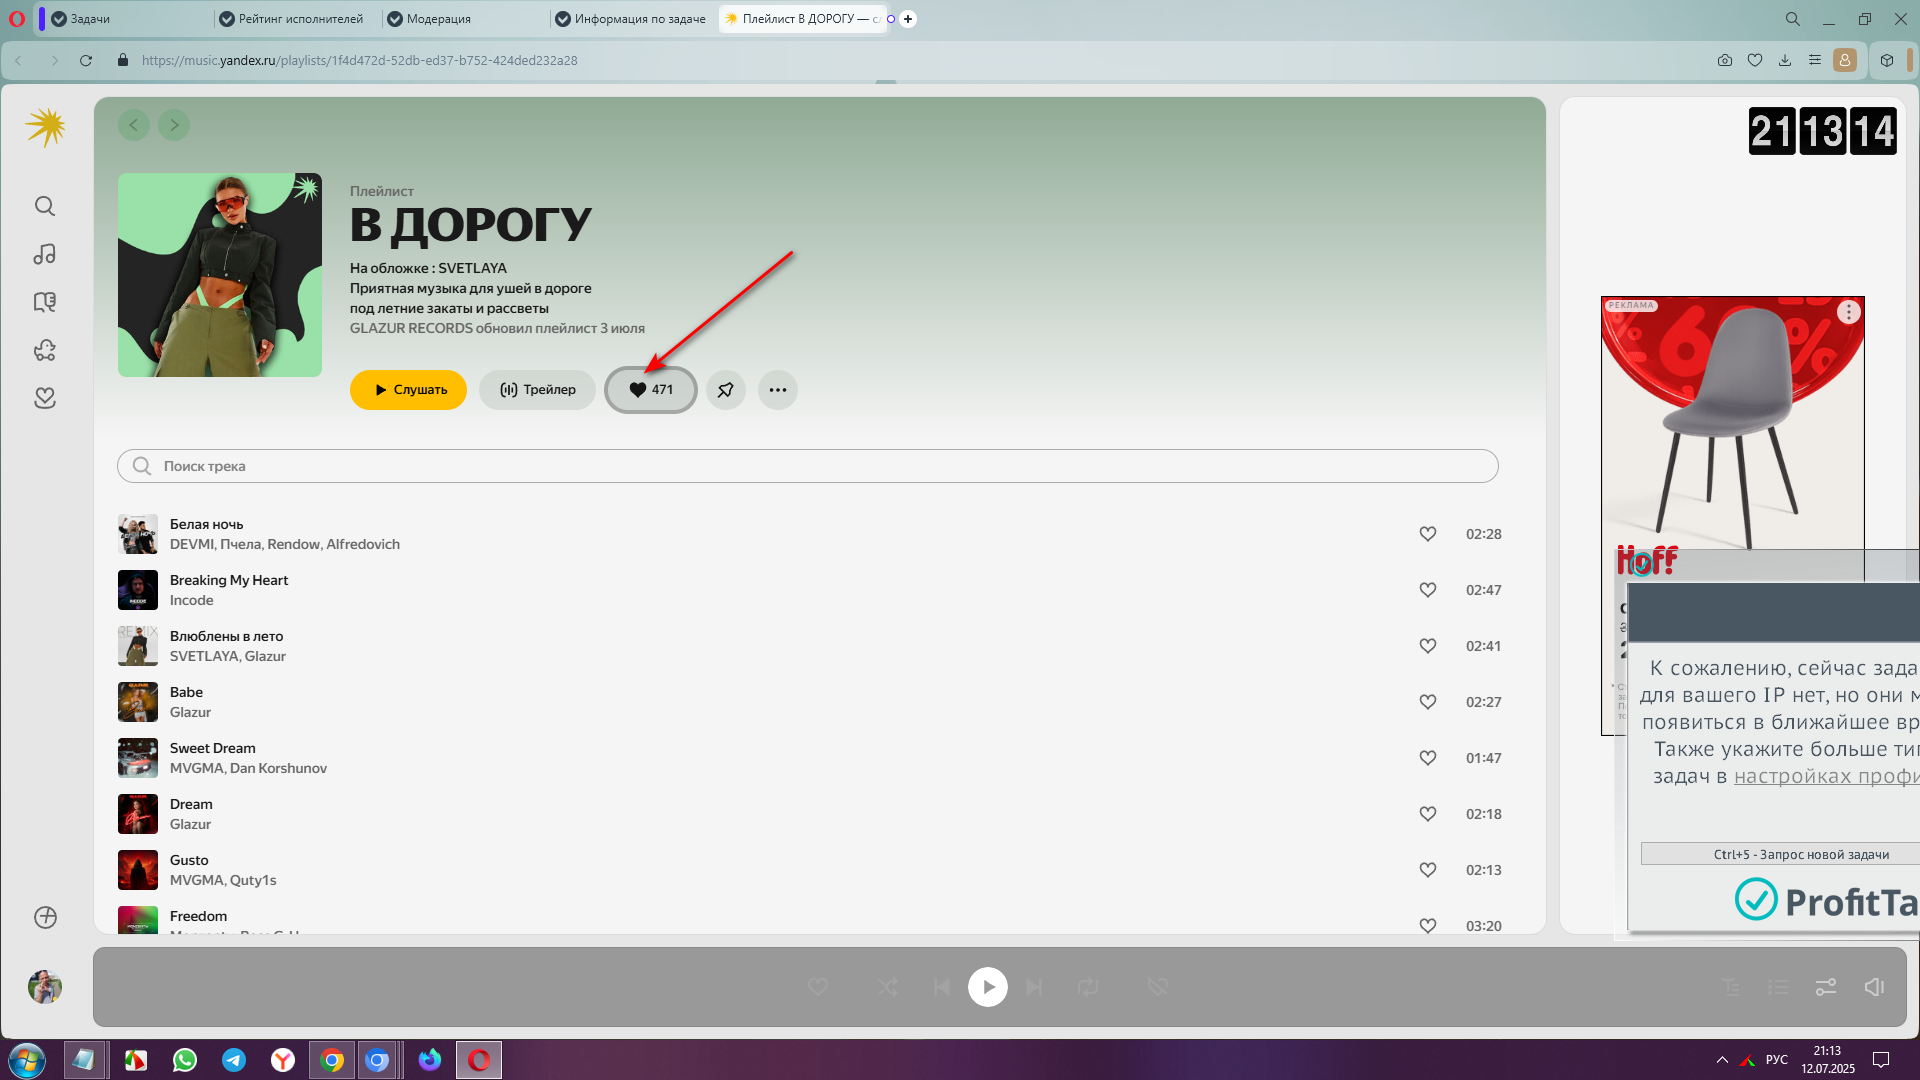1920x1080 pixels.
Task: Click Breaking My Heart cover thumbnail
Action: 138,590
